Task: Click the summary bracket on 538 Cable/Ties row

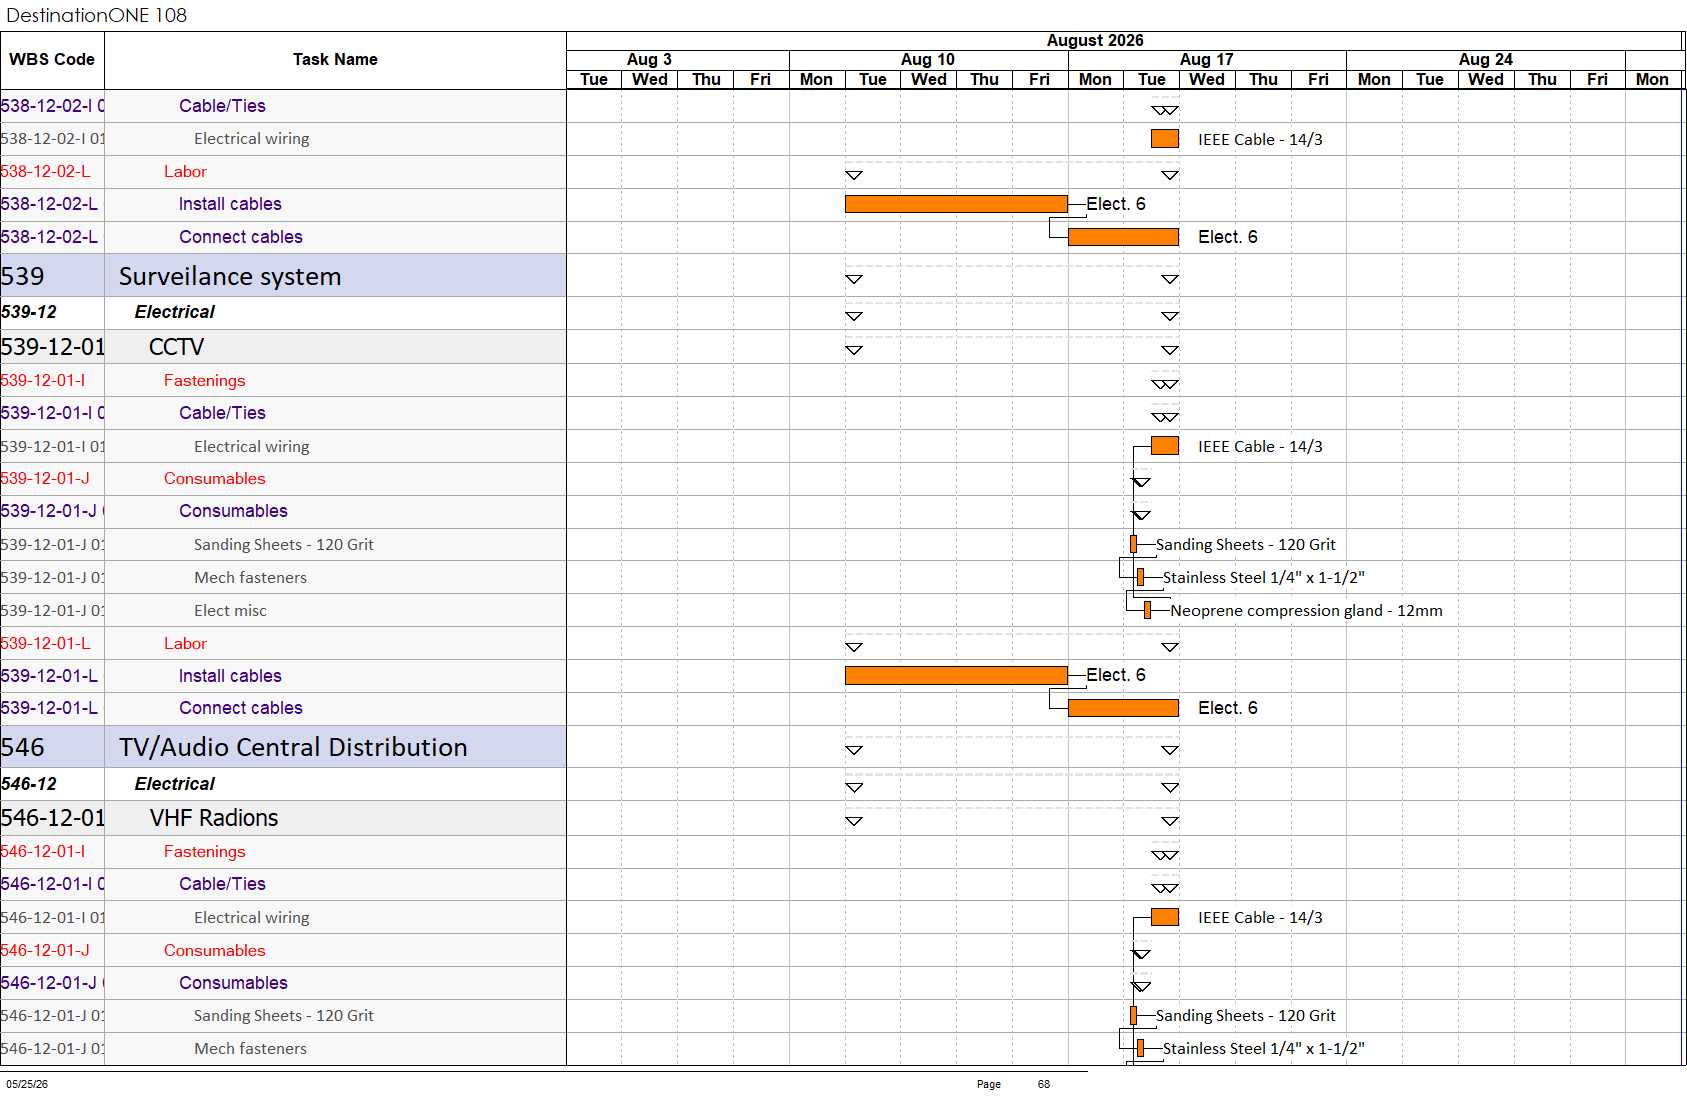Action: [x=1165, y=110]
